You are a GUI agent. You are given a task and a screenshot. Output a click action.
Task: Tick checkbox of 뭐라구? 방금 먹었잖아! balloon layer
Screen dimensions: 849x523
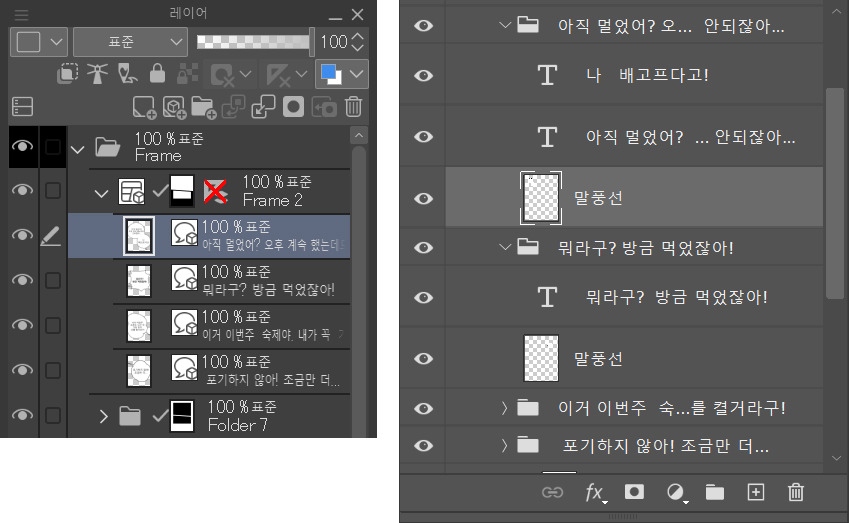pyautogui.click(x=53, y=280)
